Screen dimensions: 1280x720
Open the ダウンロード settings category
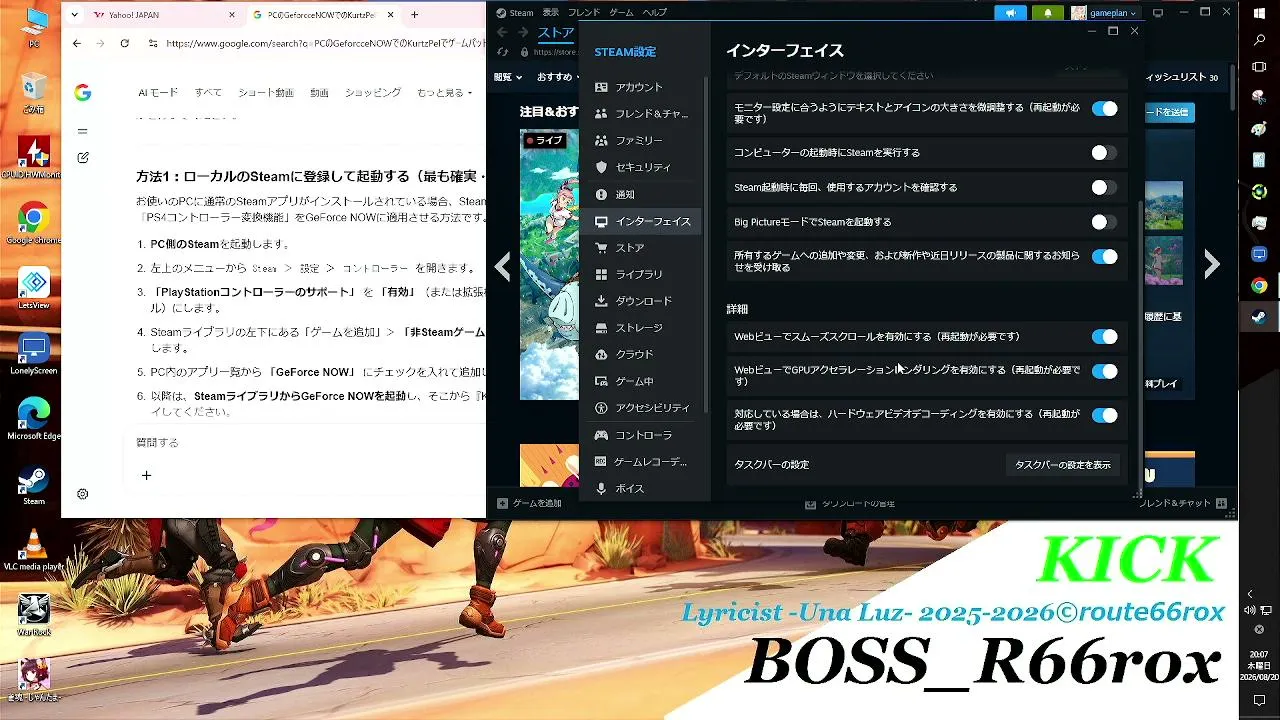pos(640,301)
